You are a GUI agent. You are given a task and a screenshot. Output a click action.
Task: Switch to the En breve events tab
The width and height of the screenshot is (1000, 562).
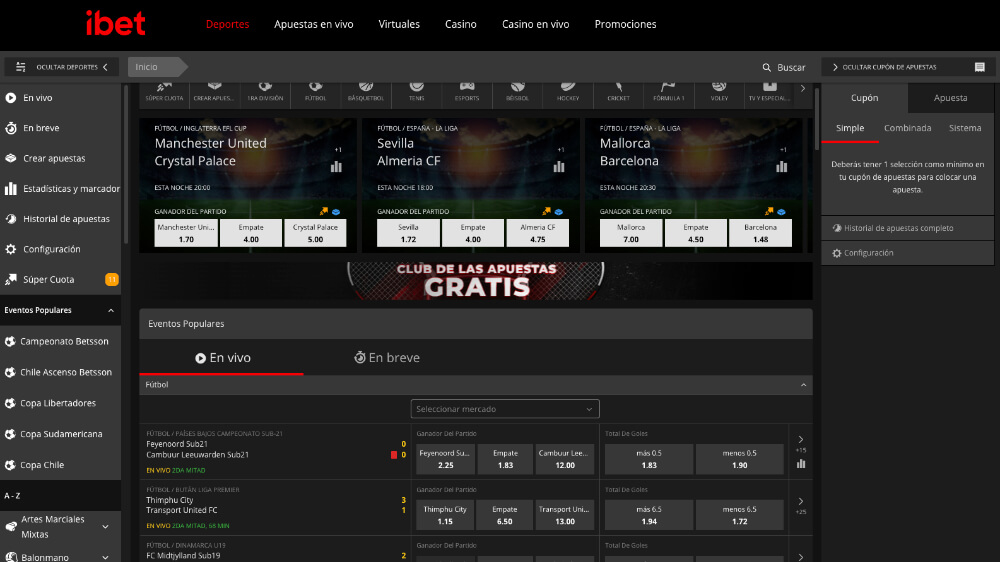pyautogui.click(x=387, y=358)
